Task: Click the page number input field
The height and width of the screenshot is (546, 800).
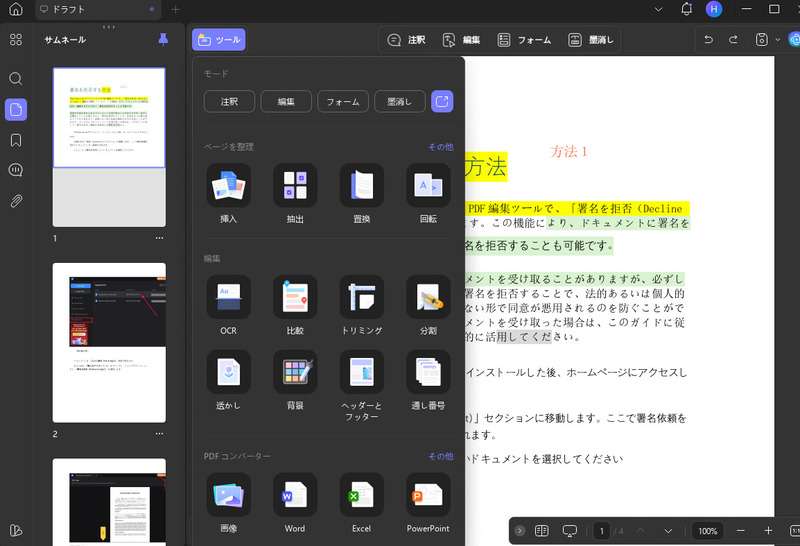Action: pyautogui.click(x=602, y=531)
